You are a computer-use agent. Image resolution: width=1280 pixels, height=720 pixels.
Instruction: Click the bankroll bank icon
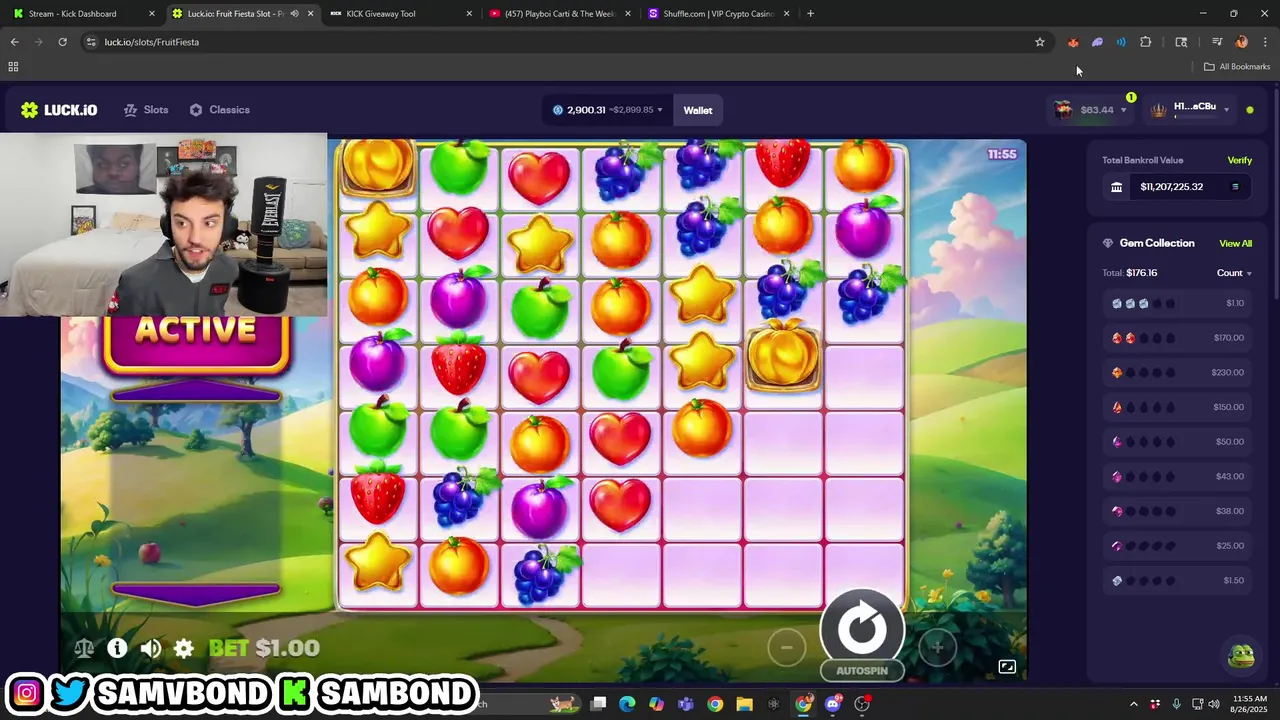tap(1117, 187)
